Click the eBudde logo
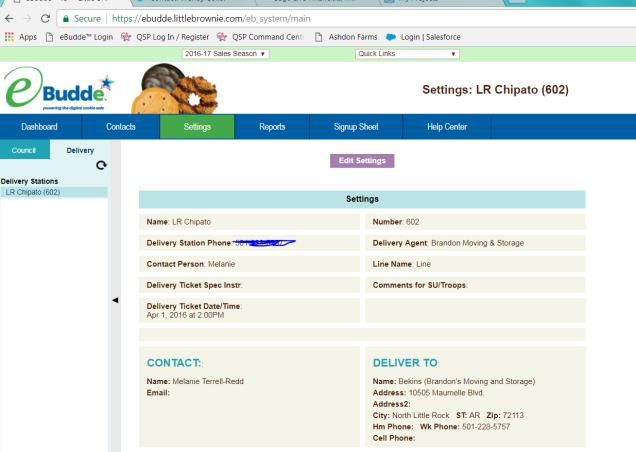The height and width of the screenshot is (452, 636). (x=59, y=88)
